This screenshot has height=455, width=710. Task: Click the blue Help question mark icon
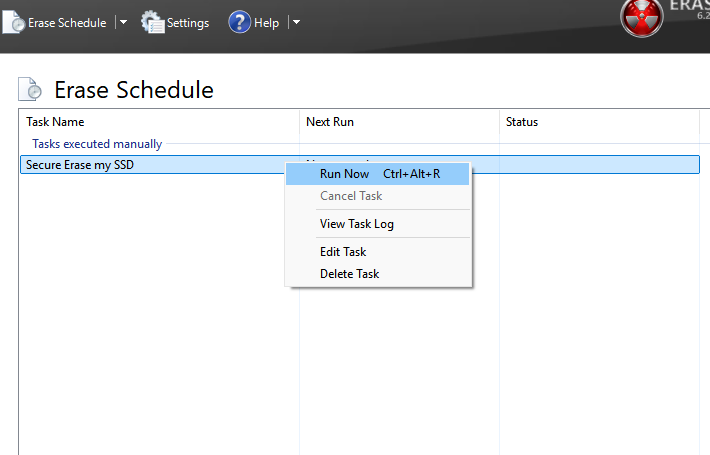[x=239, y=22]
